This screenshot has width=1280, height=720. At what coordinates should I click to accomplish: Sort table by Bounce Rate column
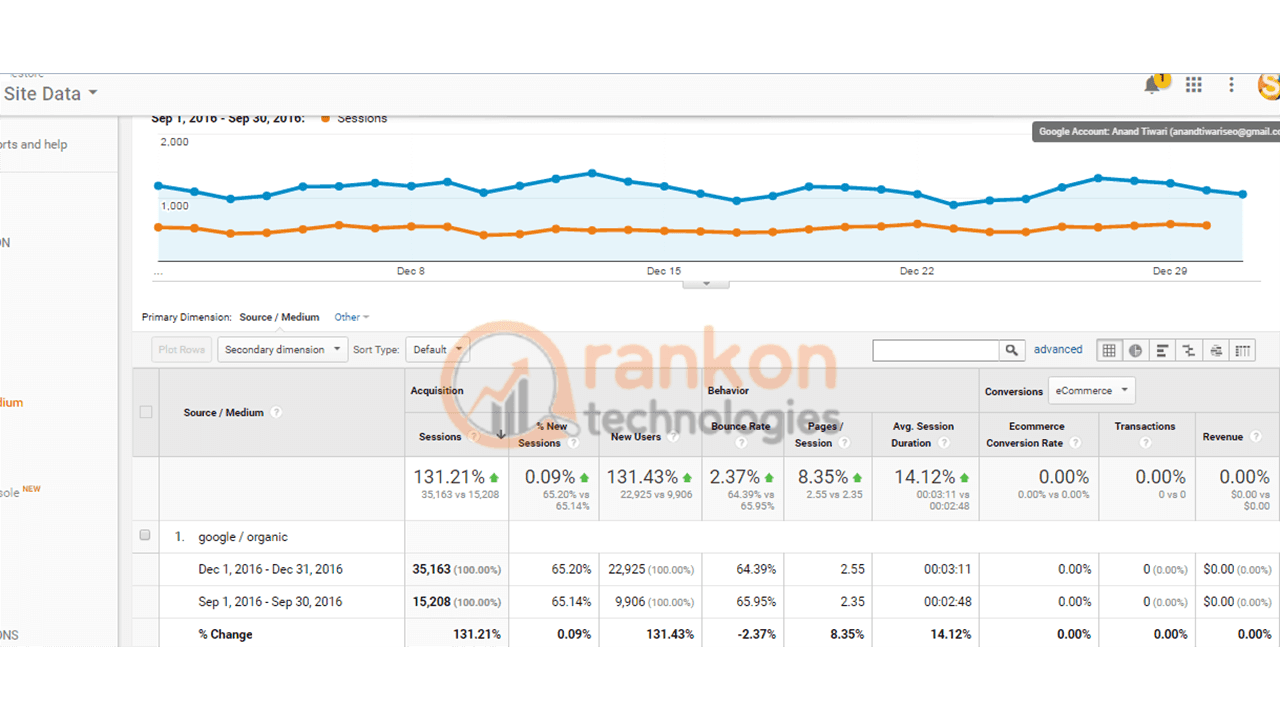click(741, 426)
